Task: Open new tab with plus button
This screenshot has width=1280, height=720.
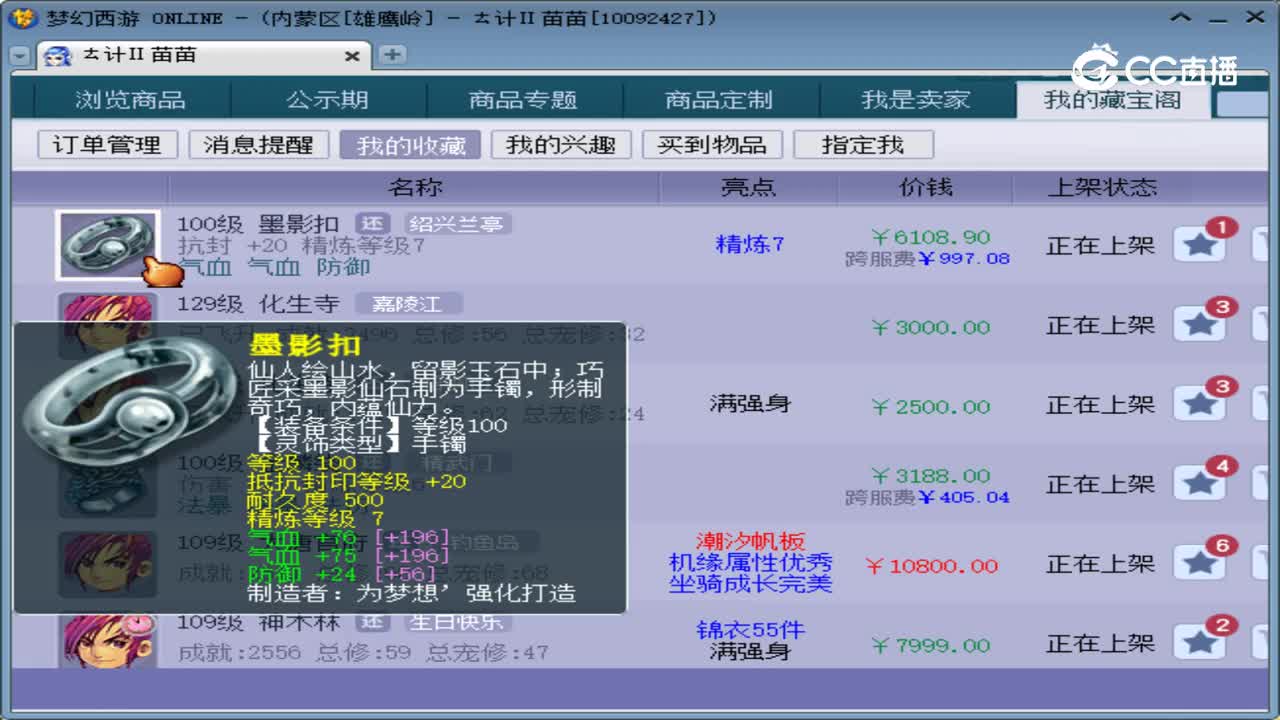Action: 392,55
